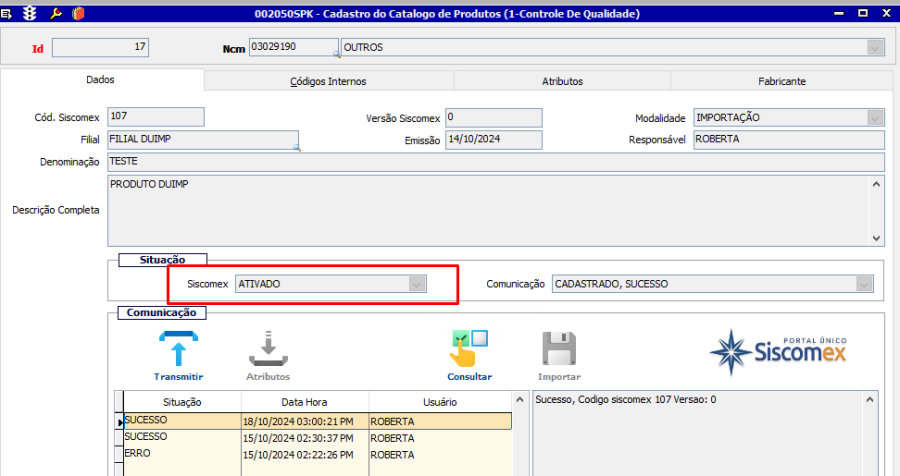
Task: Click the Consultar hand icon
Action: 470,349
